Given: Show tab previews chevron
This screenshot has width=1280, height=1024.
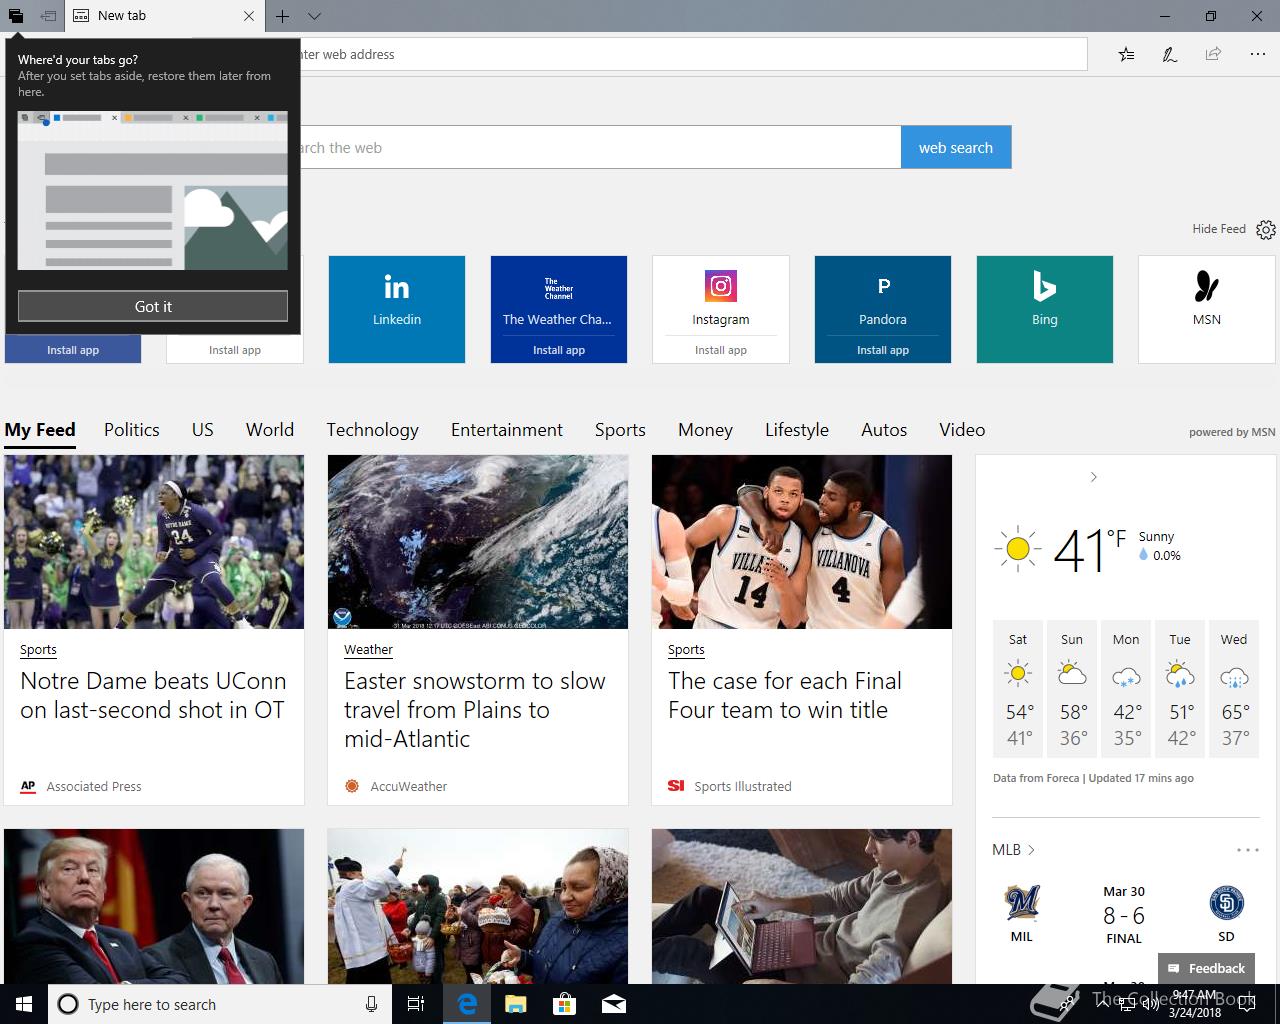Looking at the screenshot, I should tap(314, 16).
